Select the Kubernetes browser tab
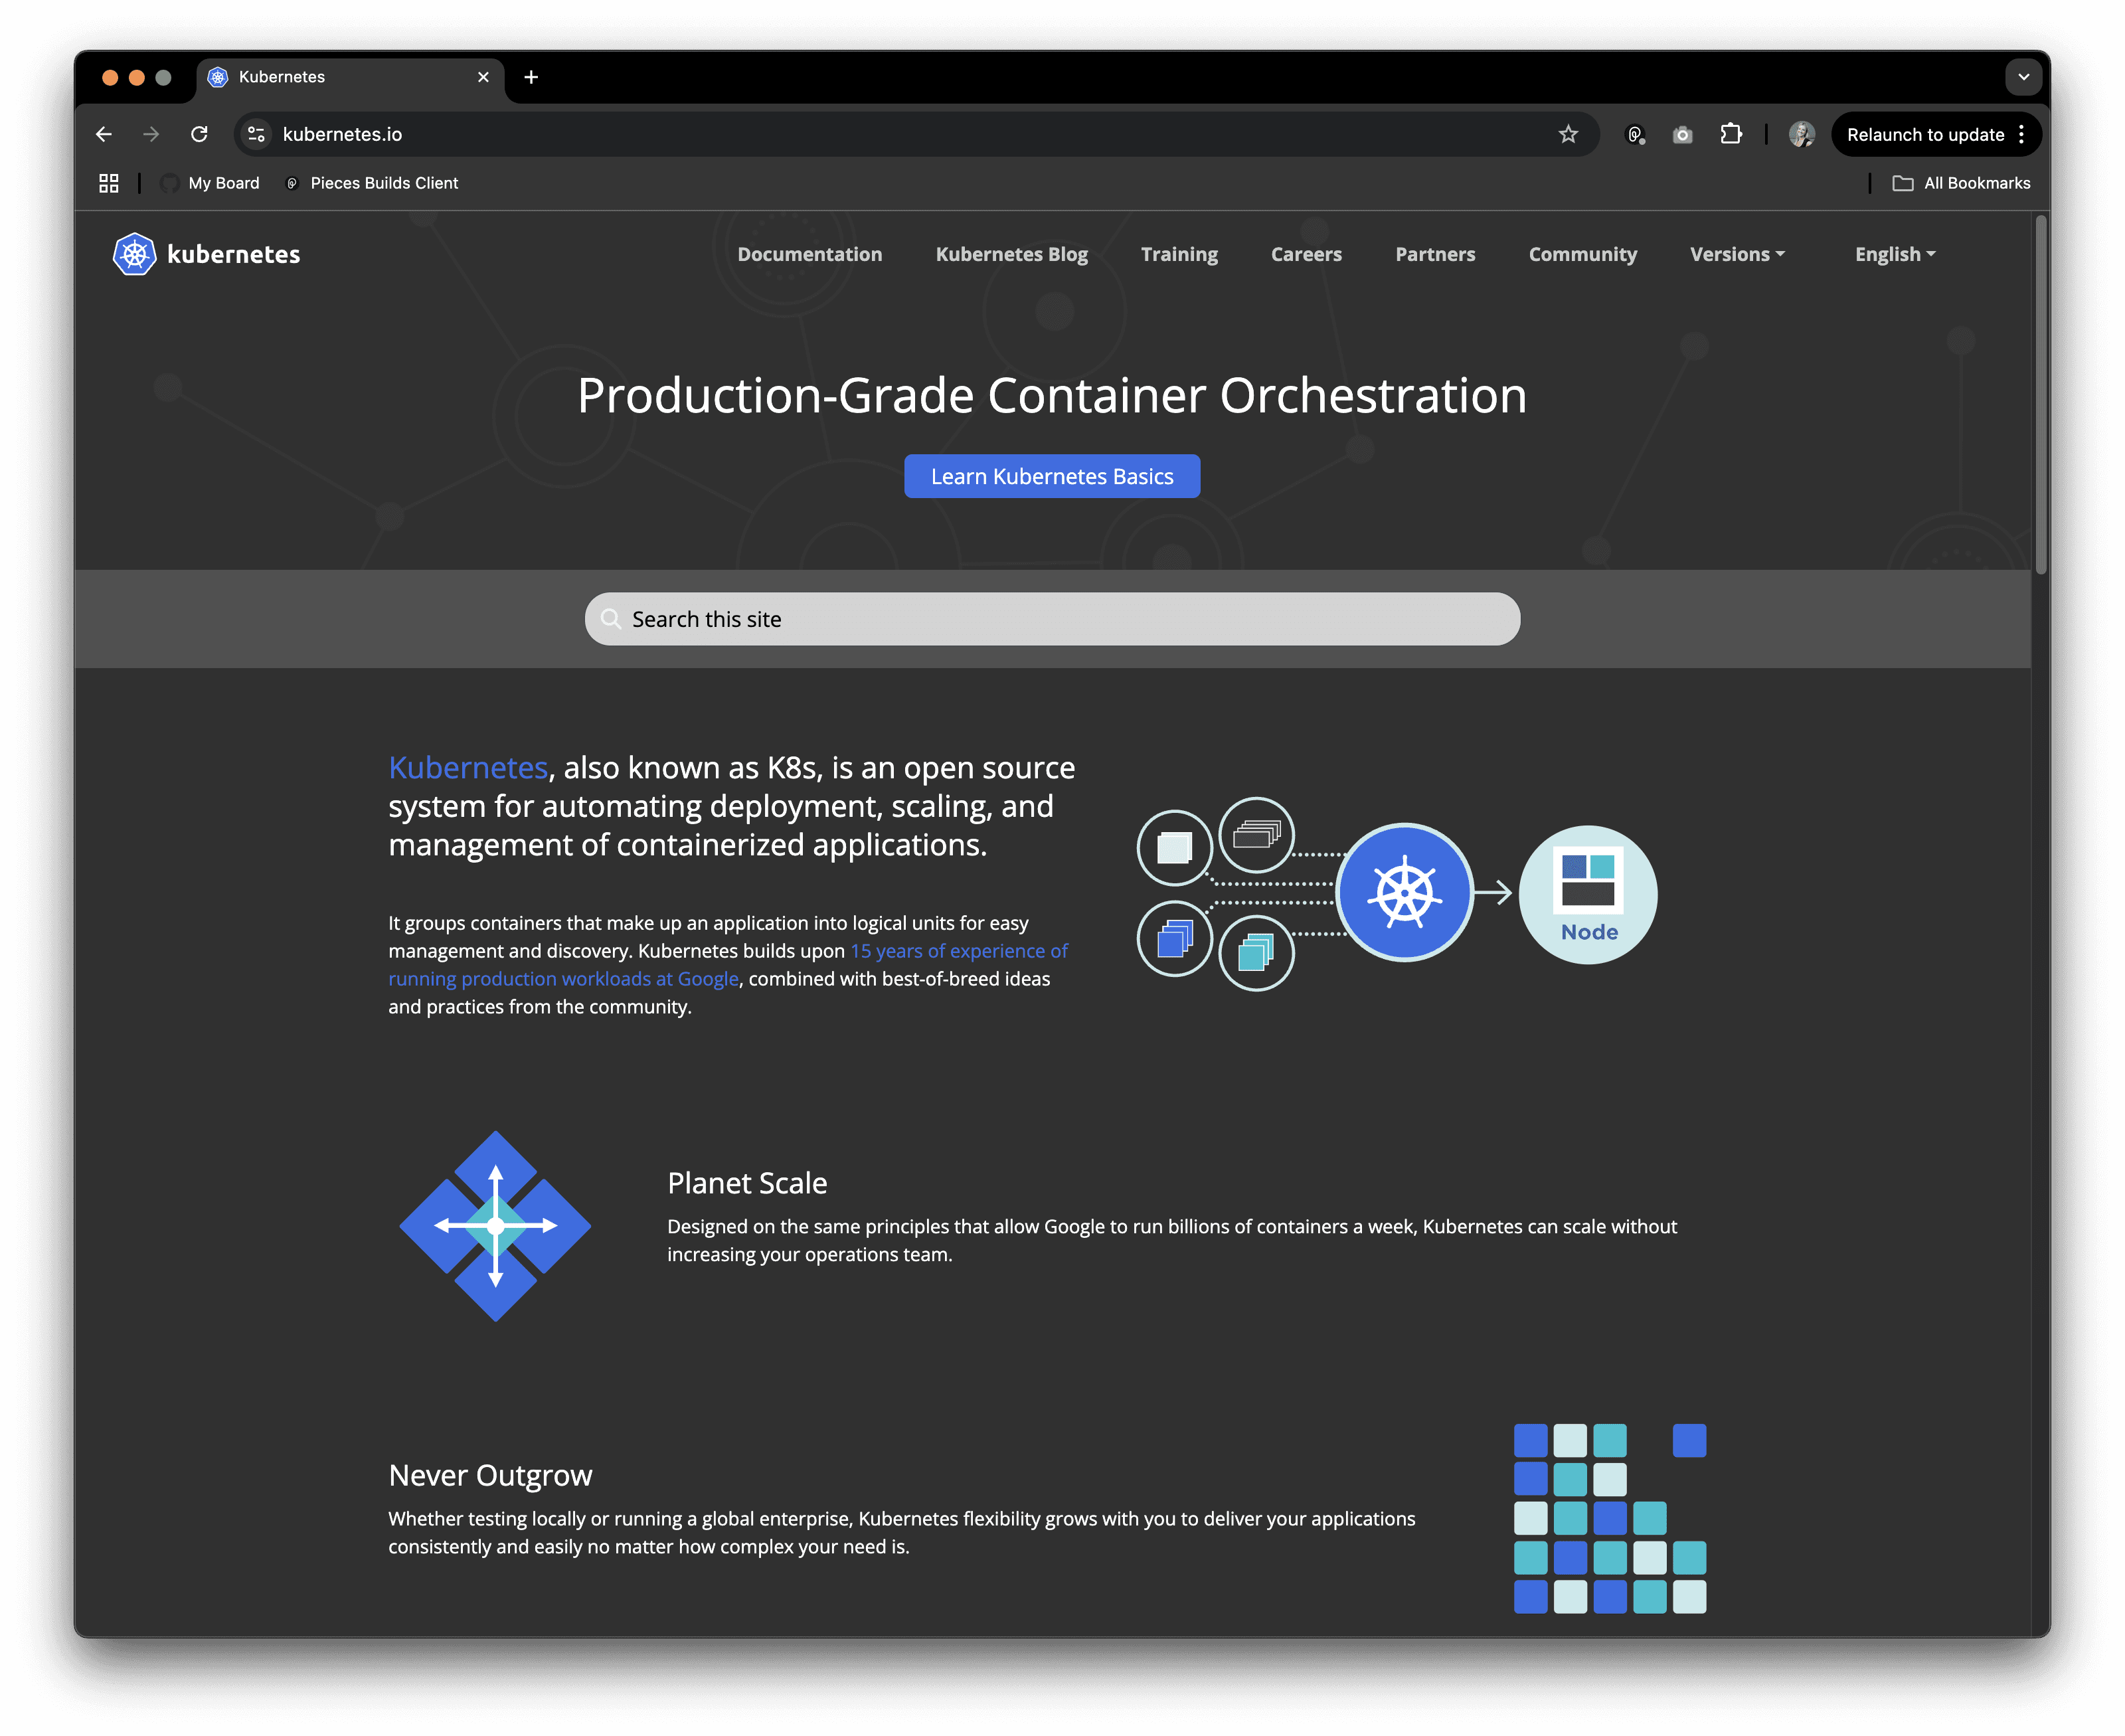The image size is (2125, 1736). click(x=350, y=77)
